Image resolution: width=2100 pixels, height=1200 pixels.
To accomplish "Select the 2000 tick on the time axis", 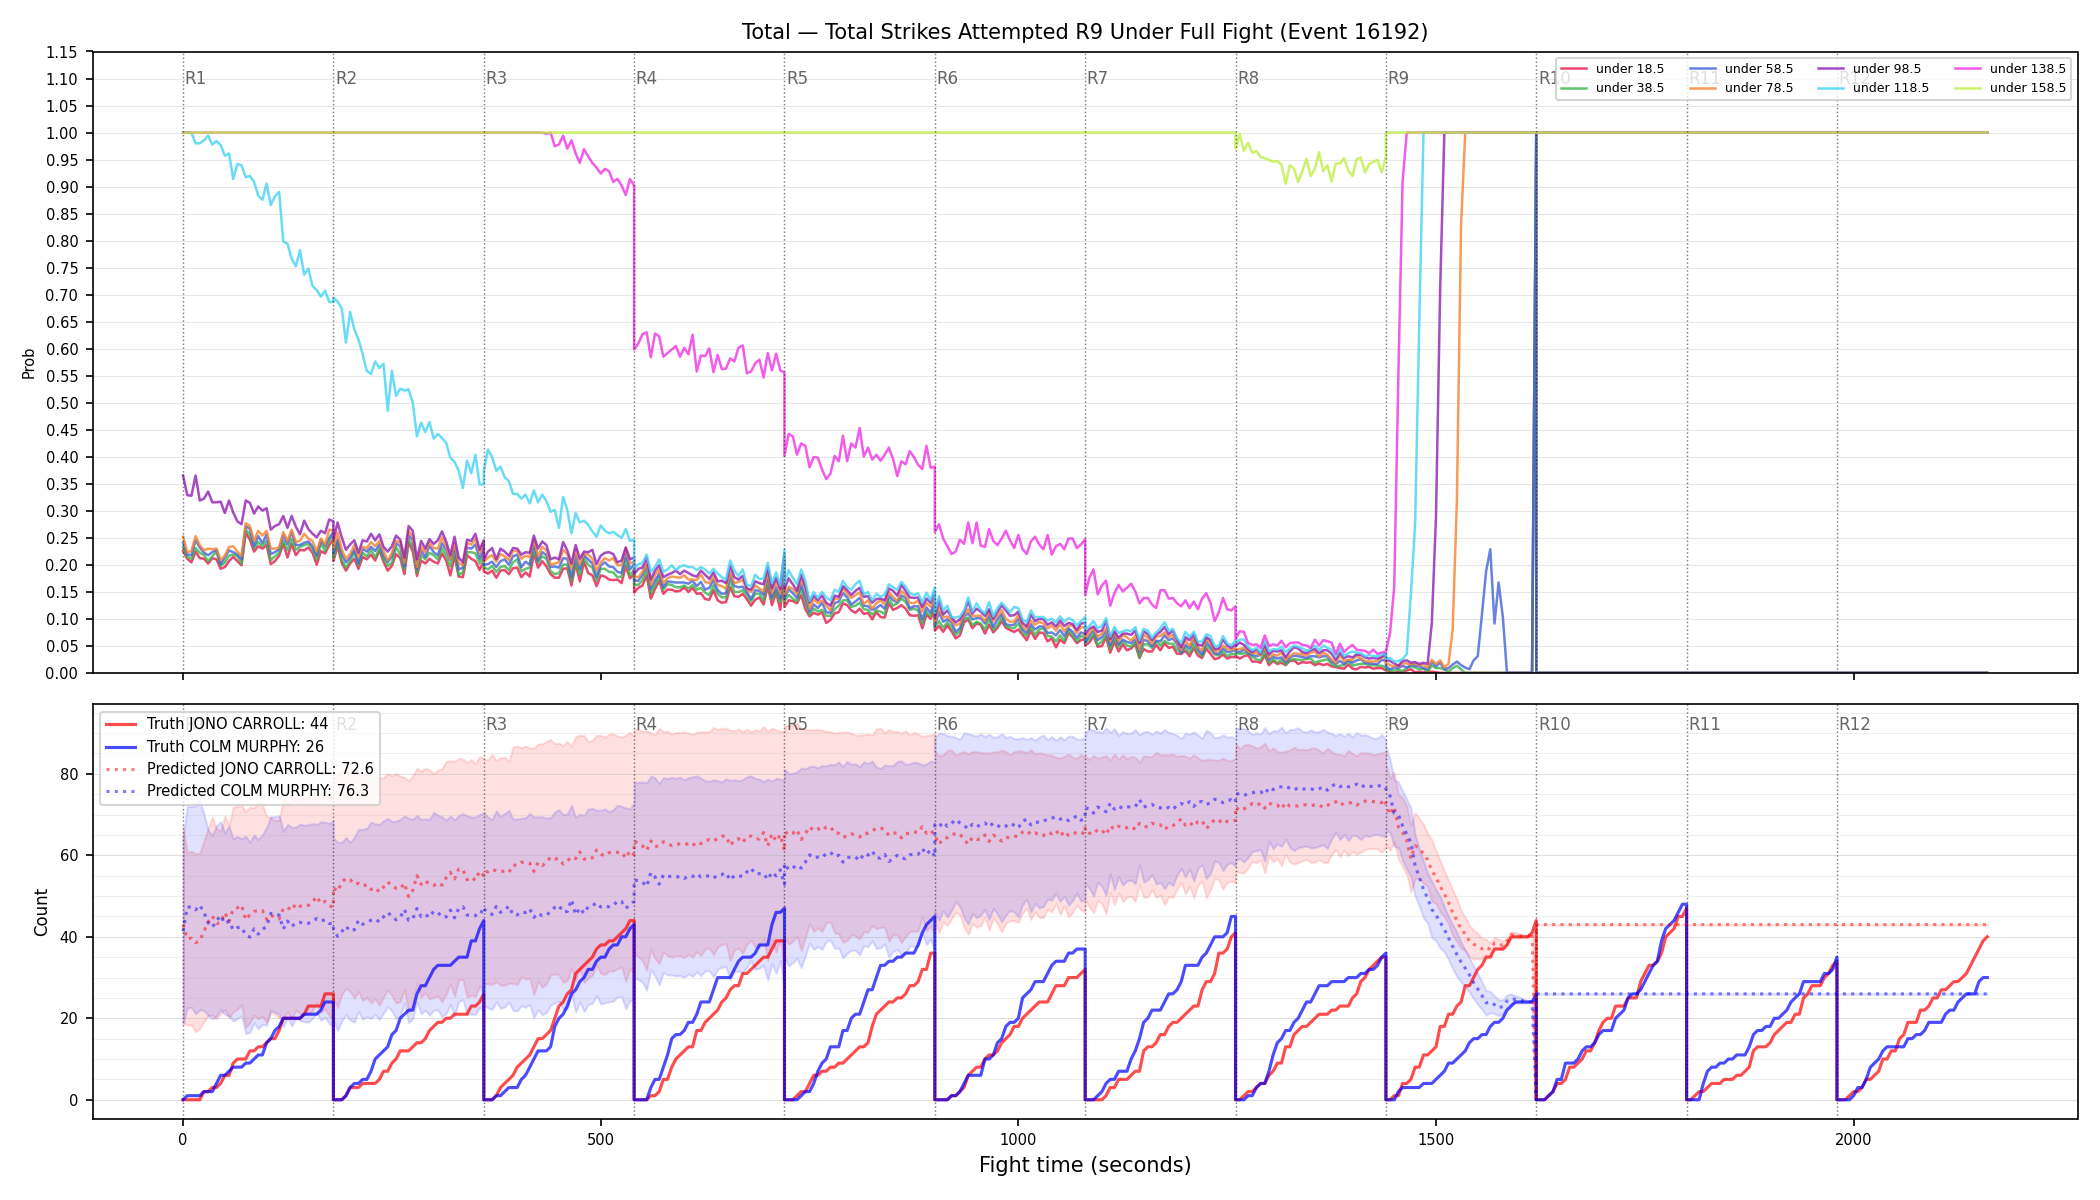I will pos(1854,1139).
